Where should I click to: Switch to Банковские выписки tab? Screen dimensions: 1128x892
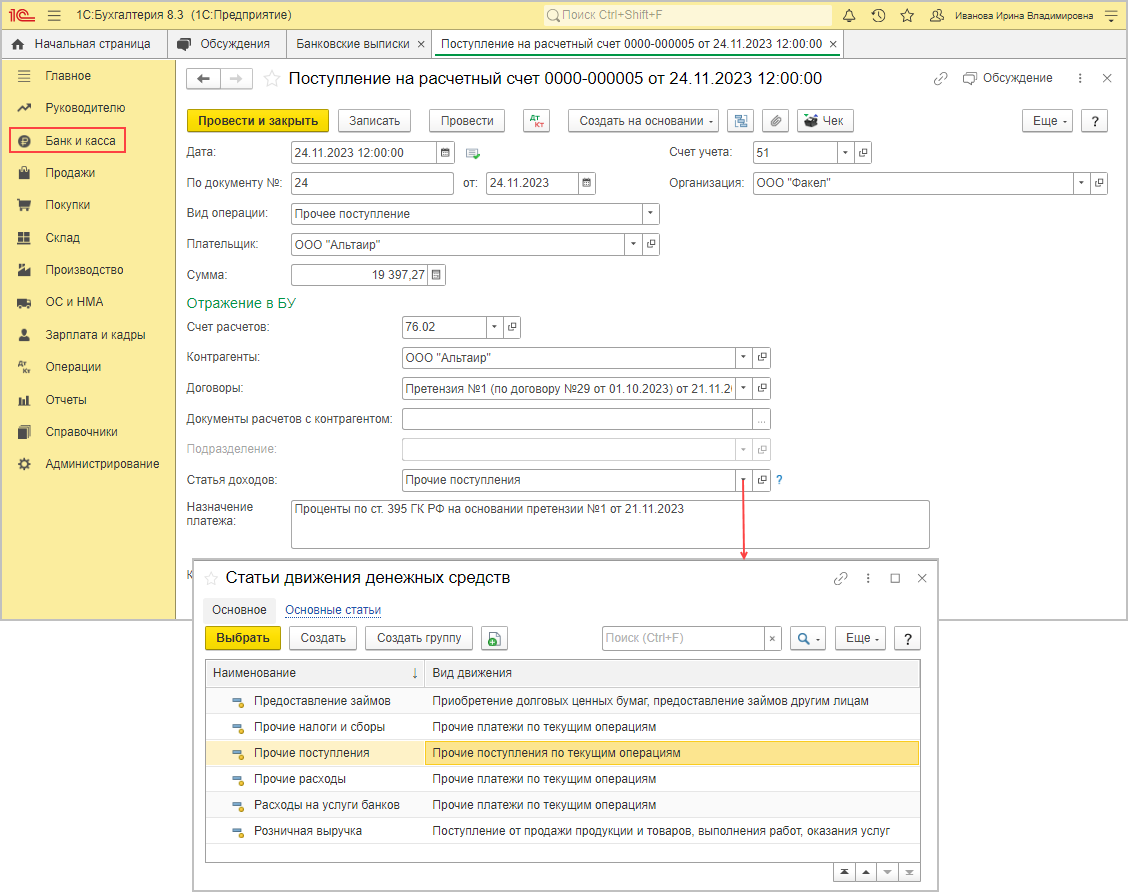[353, 44]
